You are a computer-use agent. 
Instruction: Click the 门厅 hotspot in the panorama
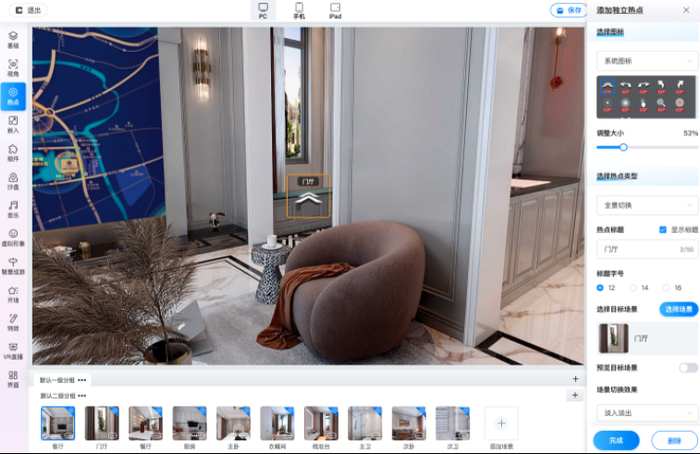point(308,196)
